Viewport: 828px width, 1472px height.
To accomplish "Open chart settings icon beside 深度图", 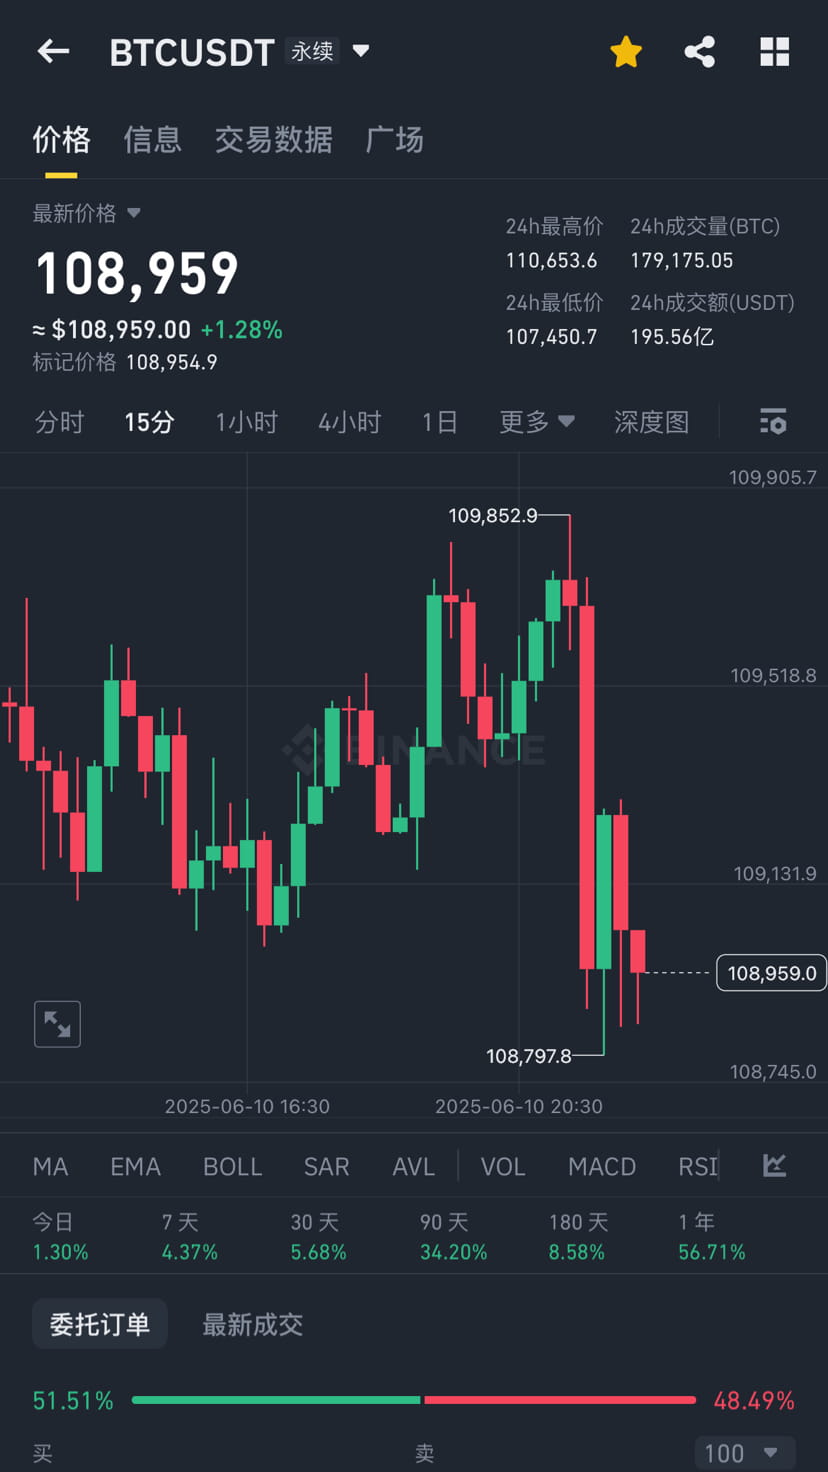I will [x=773, y=422].
